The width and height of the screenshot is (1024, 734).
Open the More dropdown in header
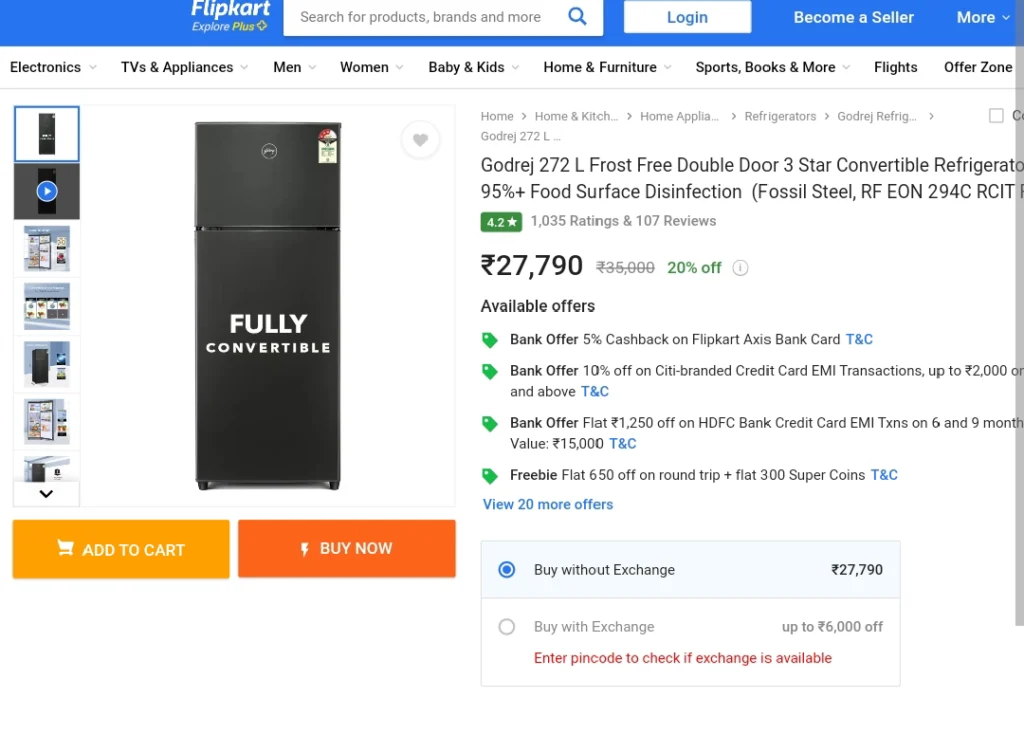click(983, 18)
